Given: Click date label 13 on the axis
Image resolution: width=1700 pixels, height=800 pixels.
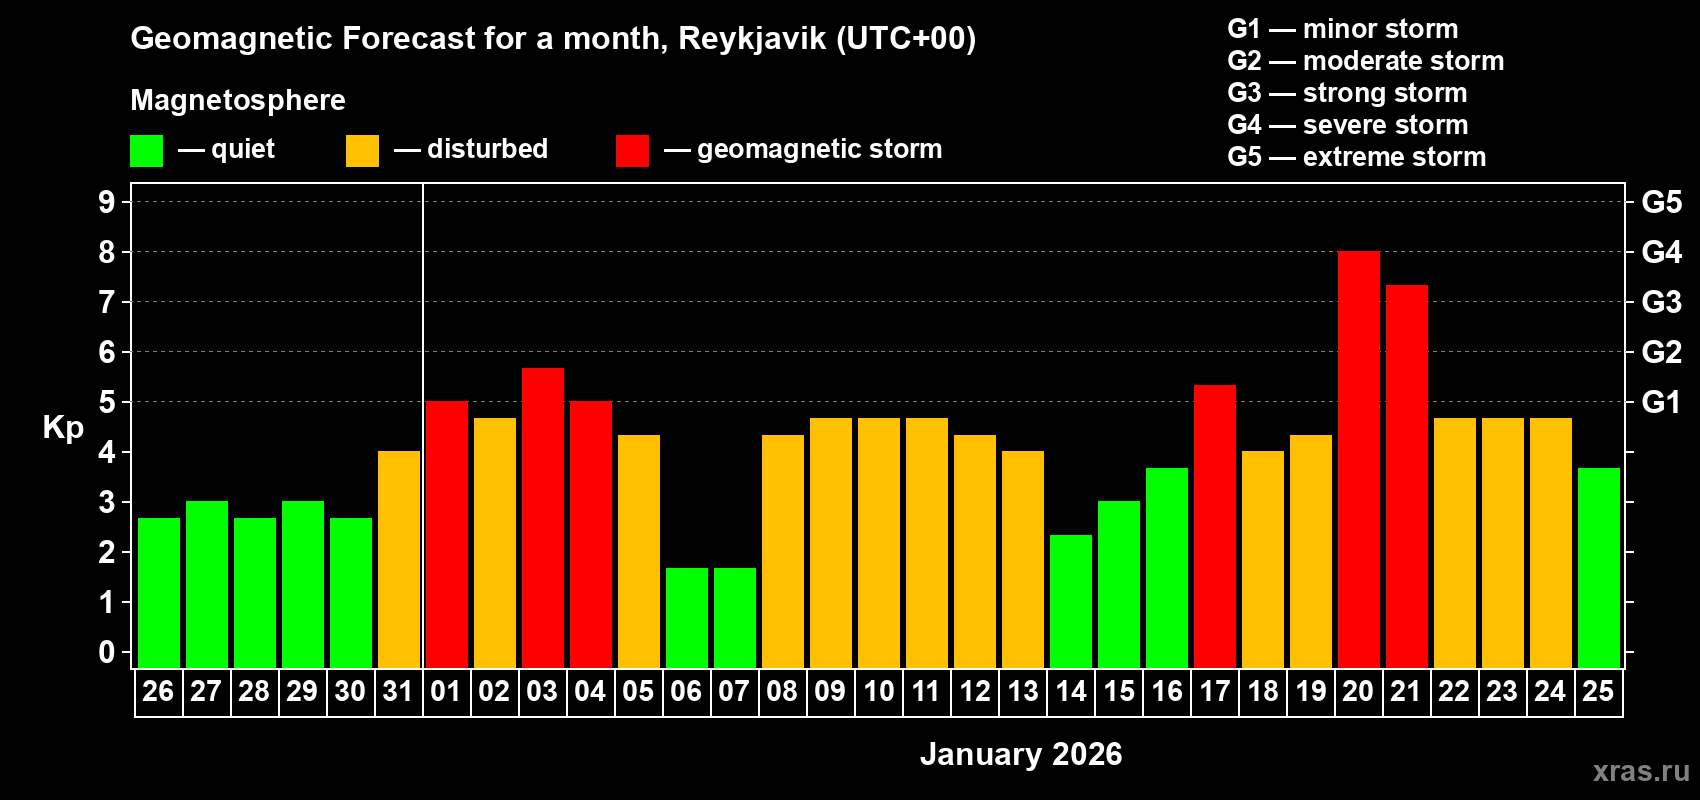Looking at the screenshot, I should 1022,692.
